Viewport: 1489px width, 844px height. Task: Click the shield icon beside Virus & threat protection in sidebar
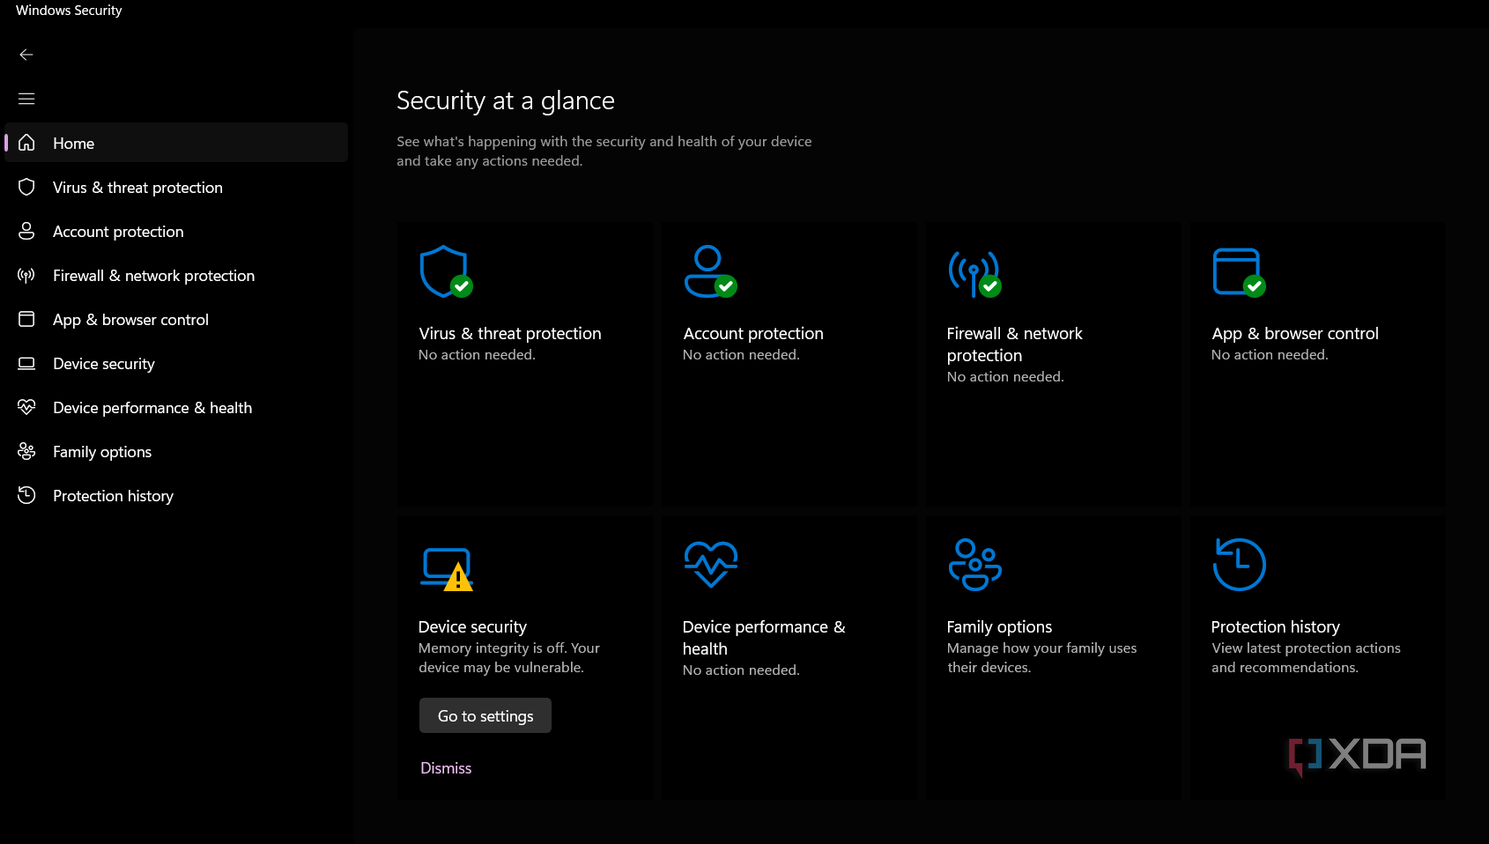coord(27,187)
